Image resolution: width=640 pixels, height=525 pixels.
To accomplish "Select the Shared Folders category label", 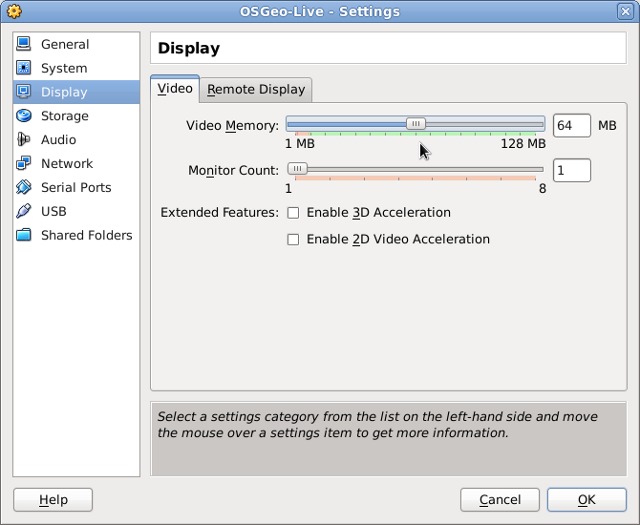I will click(x=87, y=235).
